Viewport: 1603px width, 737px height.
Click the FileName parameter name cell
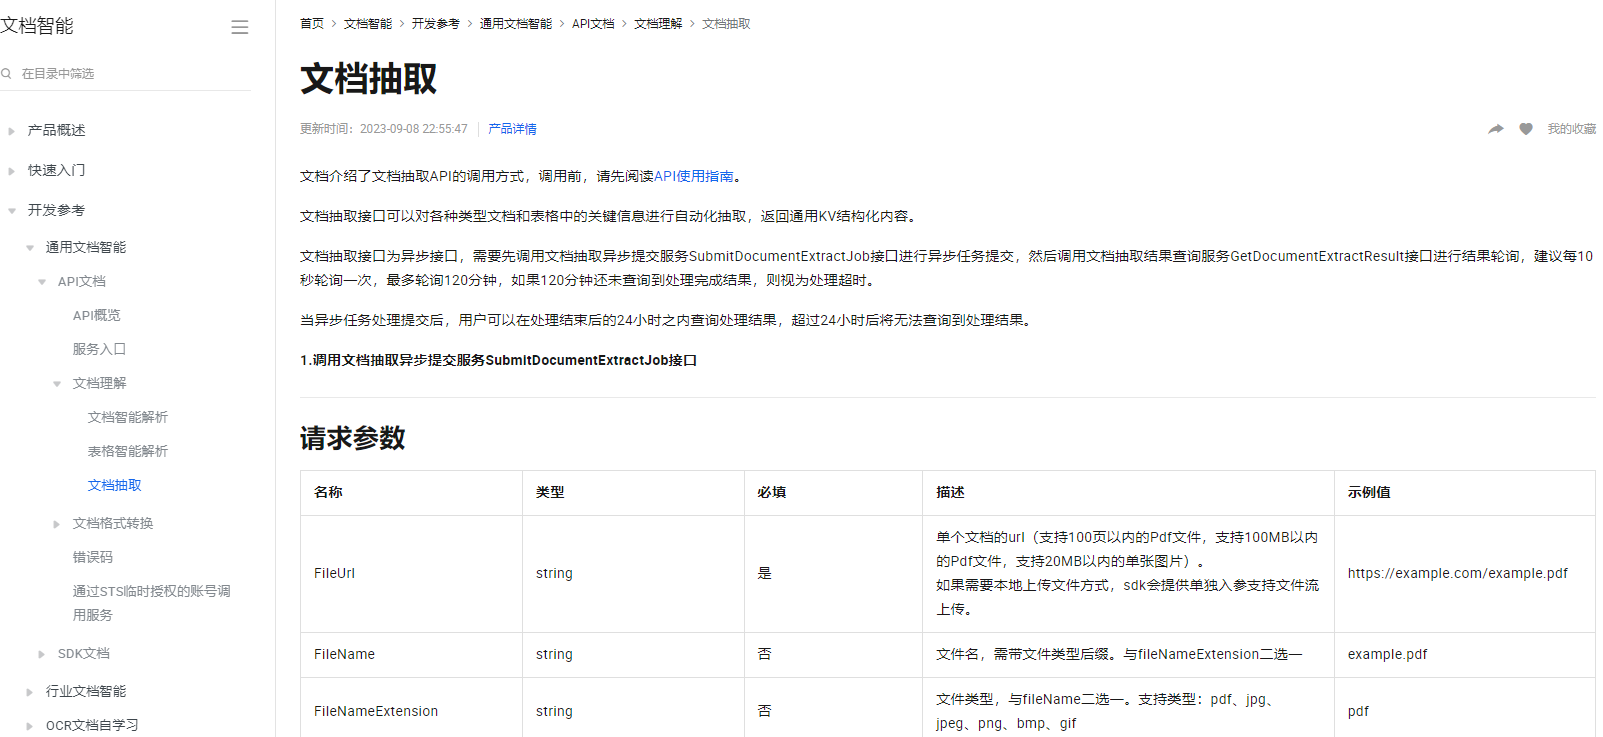pos(411,655)
